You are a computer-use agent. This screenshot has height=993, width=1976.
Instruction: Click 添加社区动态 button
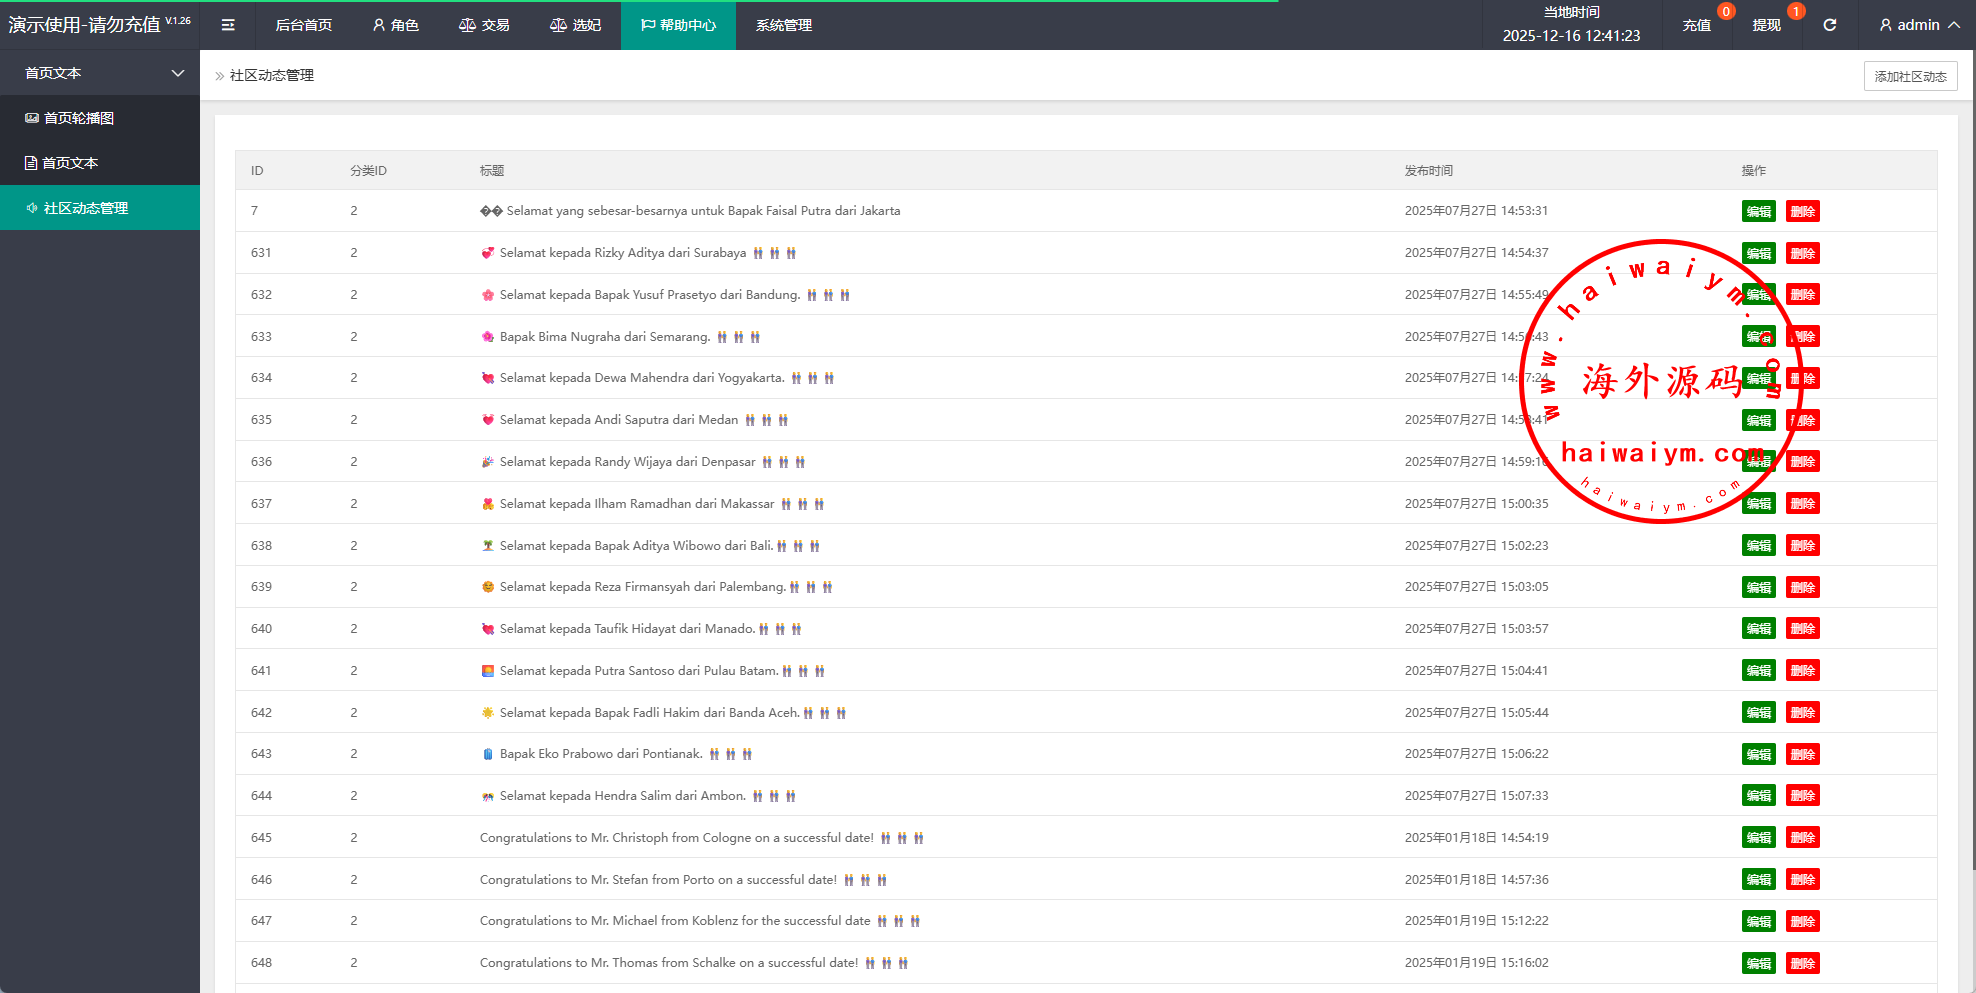1909,76
